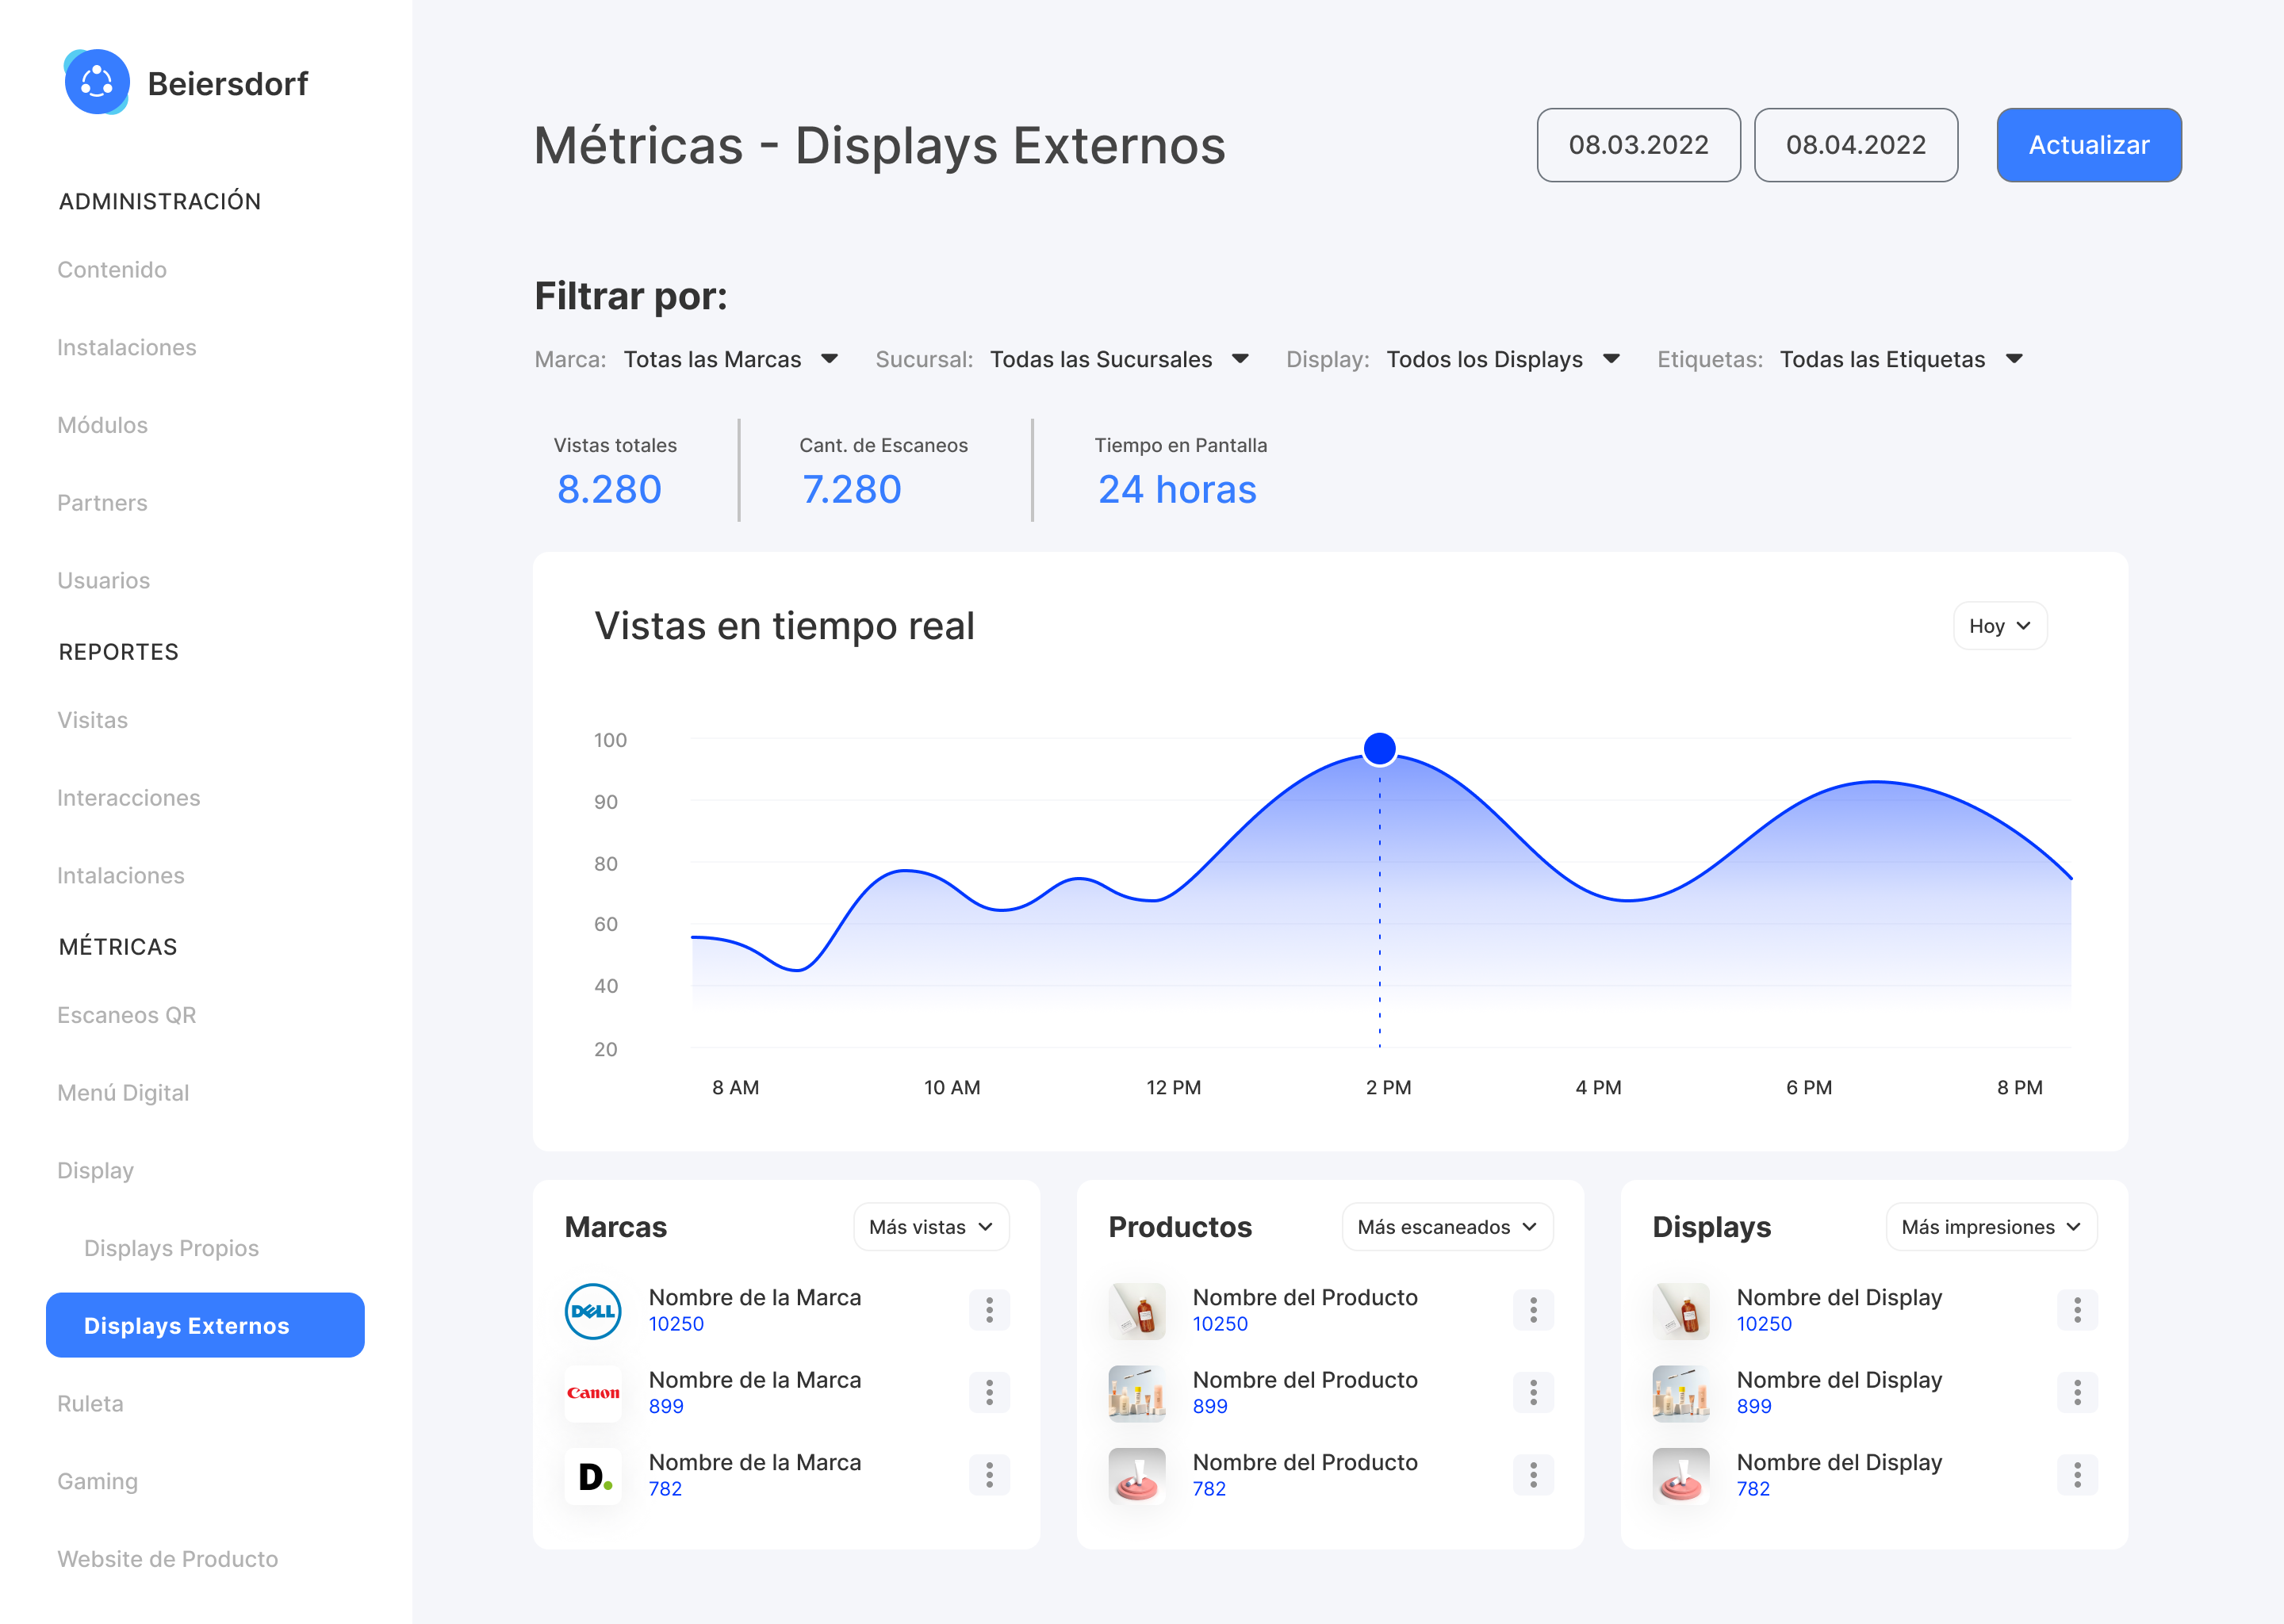Click Dell row's Nombre de la Marca
The image size is (2284, 1624).
(755, 1297)
